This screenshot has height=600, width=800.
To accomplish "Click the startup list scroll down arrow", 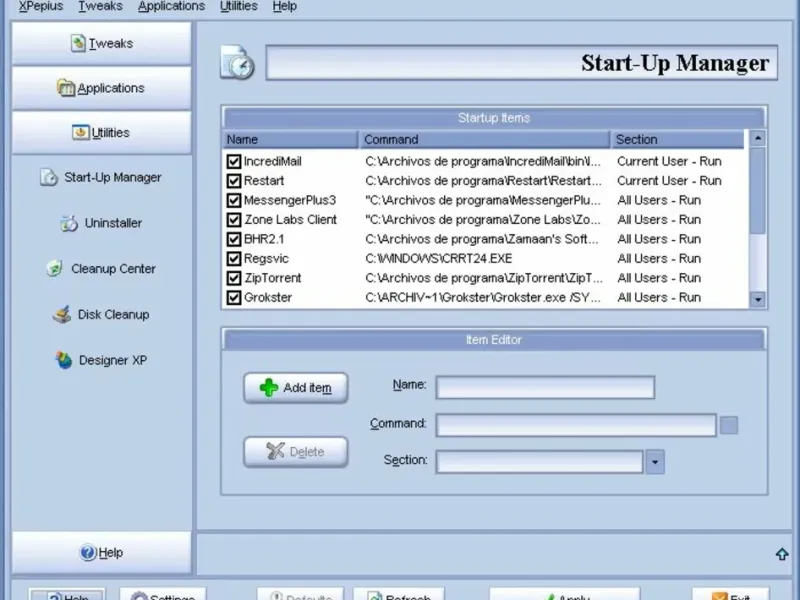I will 758,299.
